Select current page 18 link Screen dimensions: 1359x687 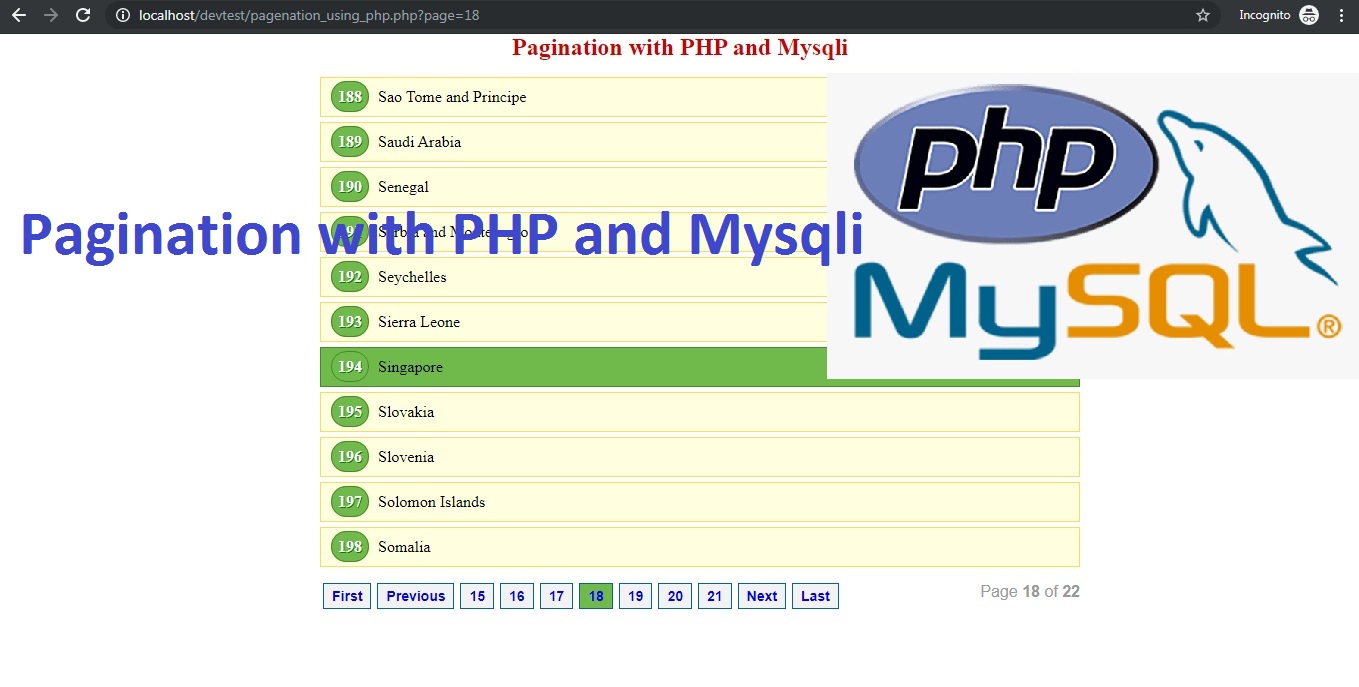pos(596,596)
